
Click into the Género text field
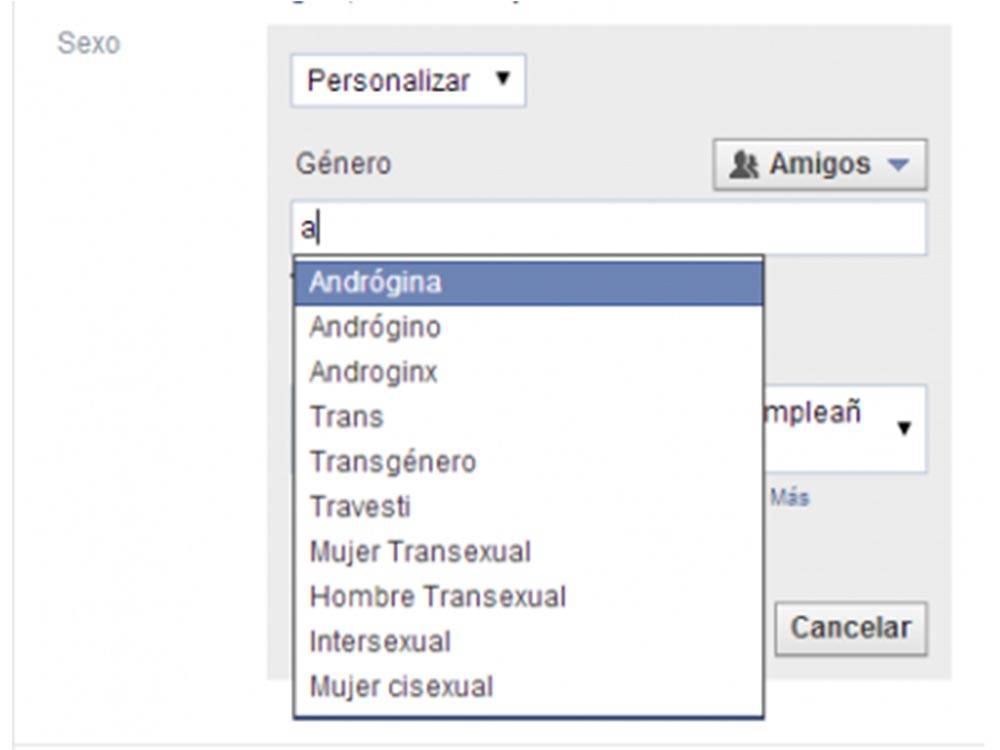pyautogui.click(x=609, y=228)
